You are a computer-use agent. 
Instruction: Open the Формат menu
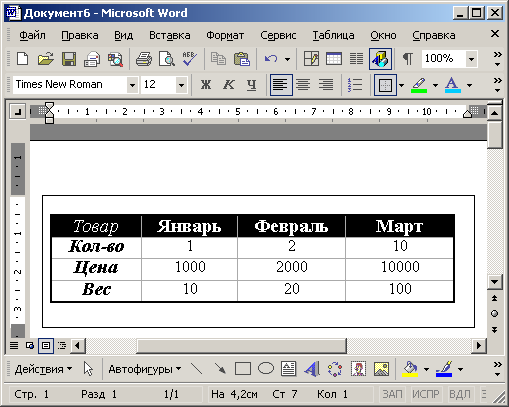click(x=225, y=35)
